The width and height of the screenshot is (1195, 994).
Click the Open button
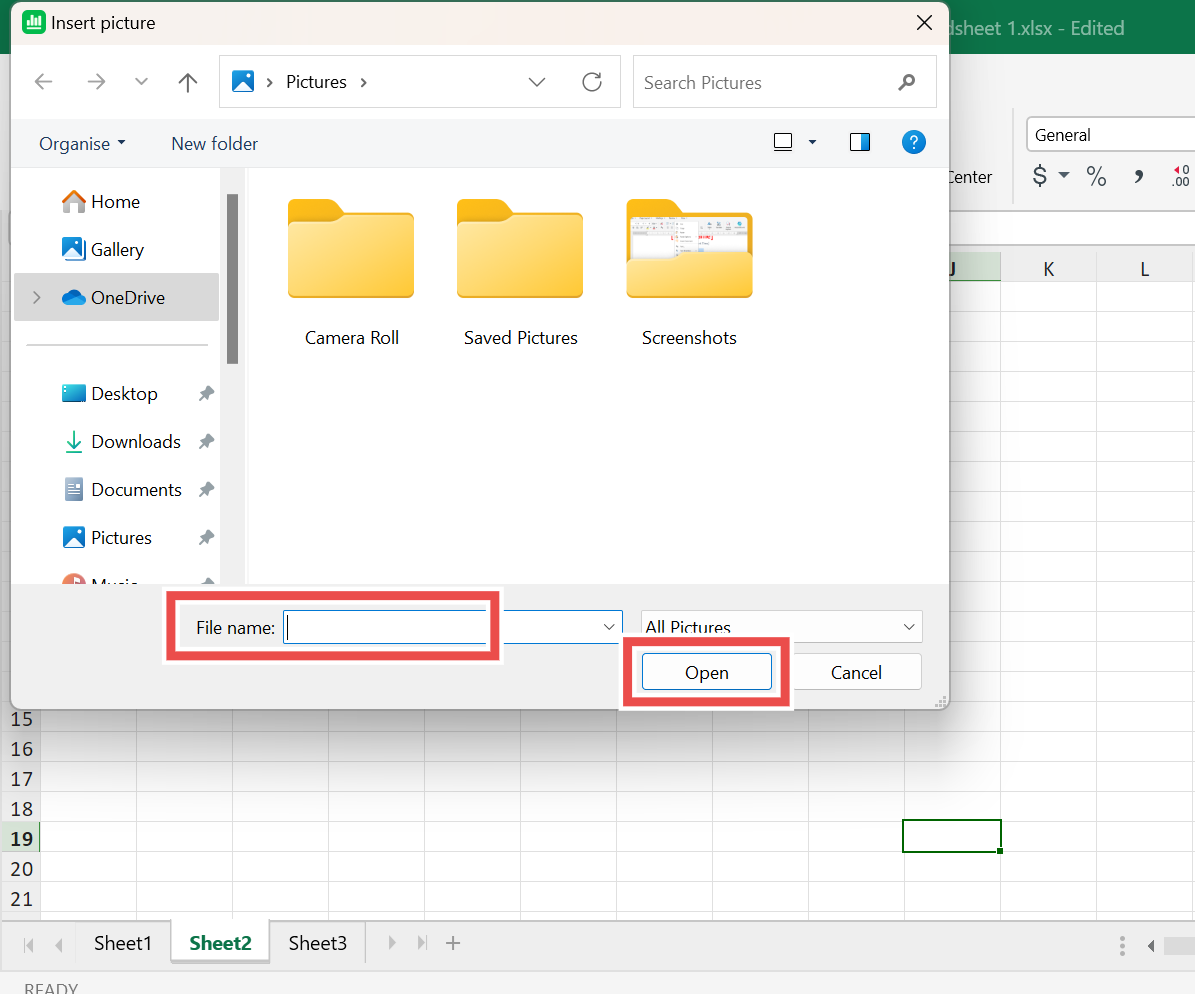coord(706,672)
